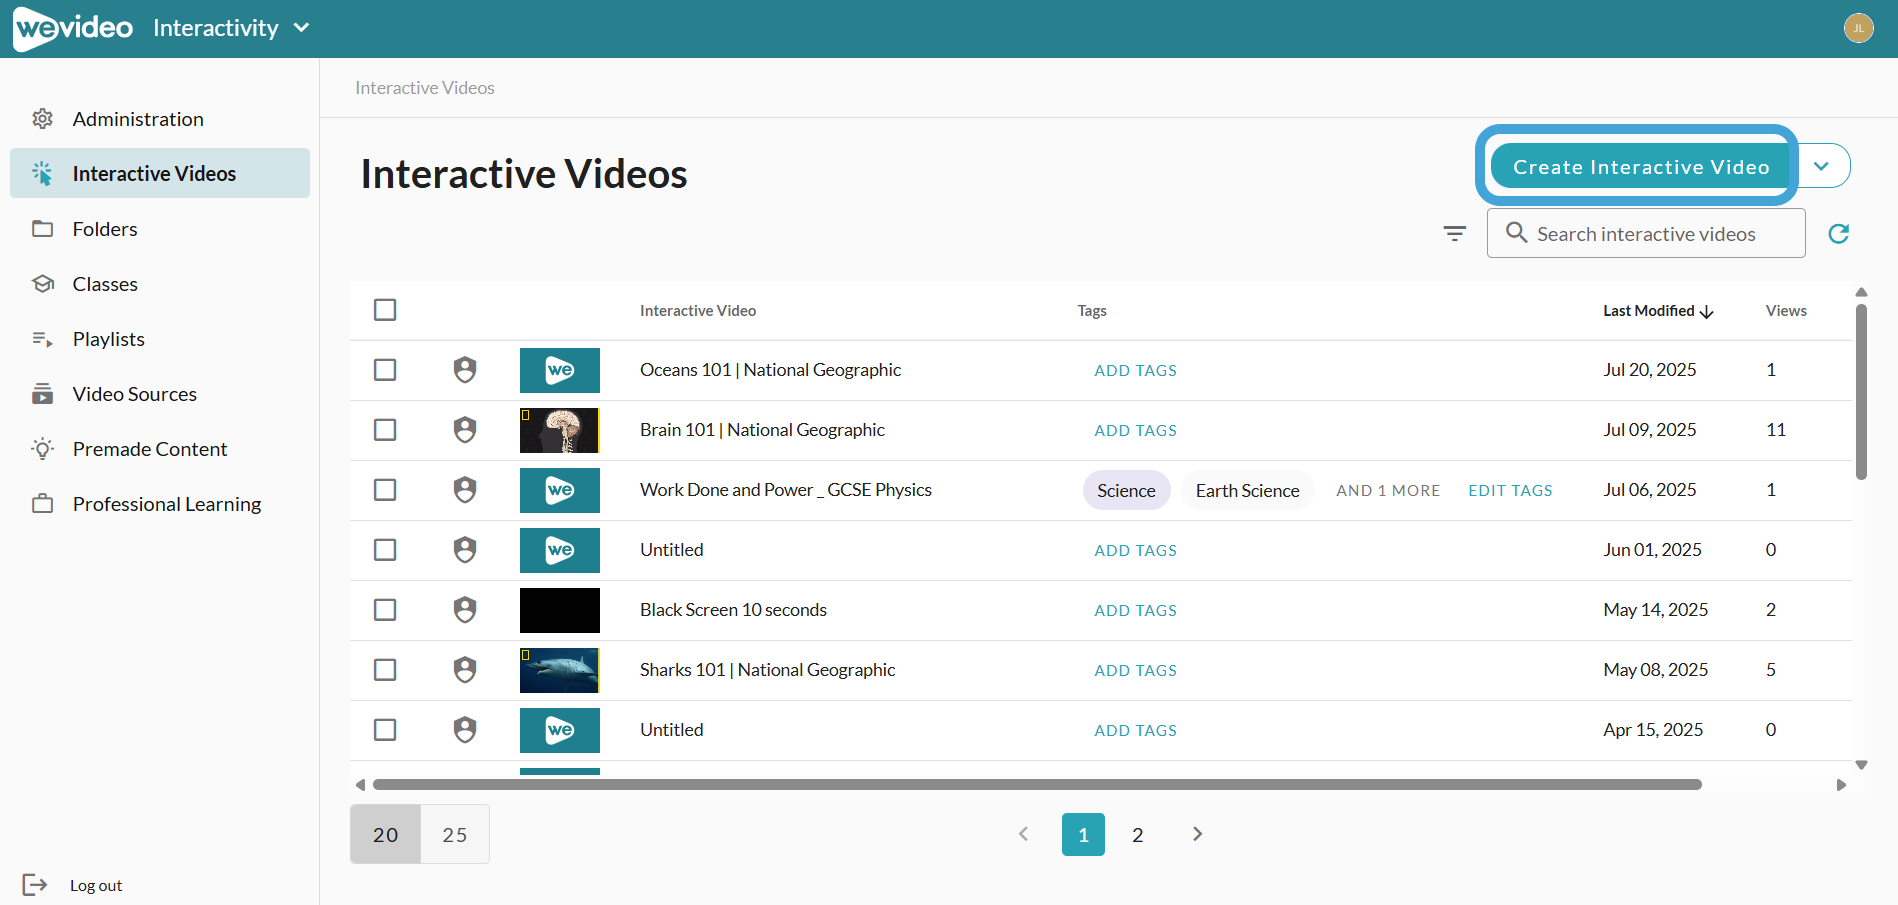The image size is (1898, 905).
Task: Click the shield icon for Oceans 101
Action: point(465,370)
